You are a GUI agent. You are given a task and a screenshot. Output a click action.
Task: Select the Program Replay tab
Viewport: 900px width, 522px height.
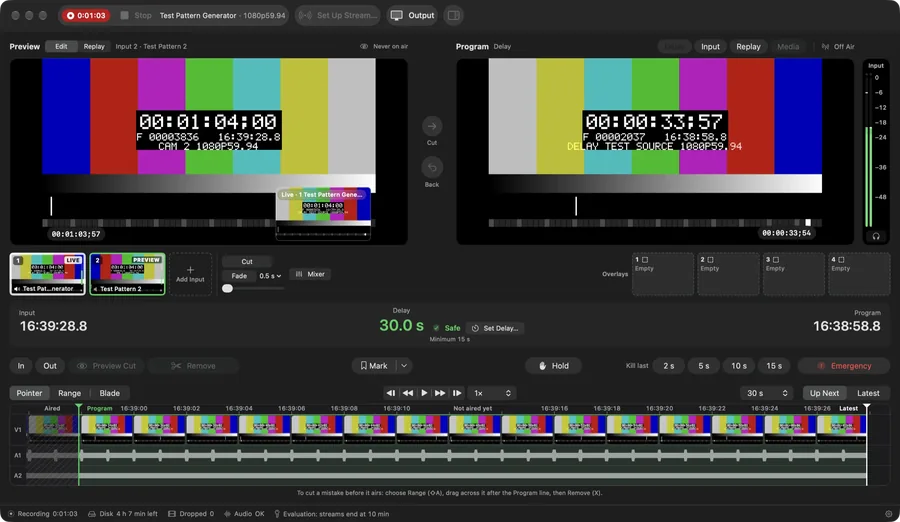748,47
